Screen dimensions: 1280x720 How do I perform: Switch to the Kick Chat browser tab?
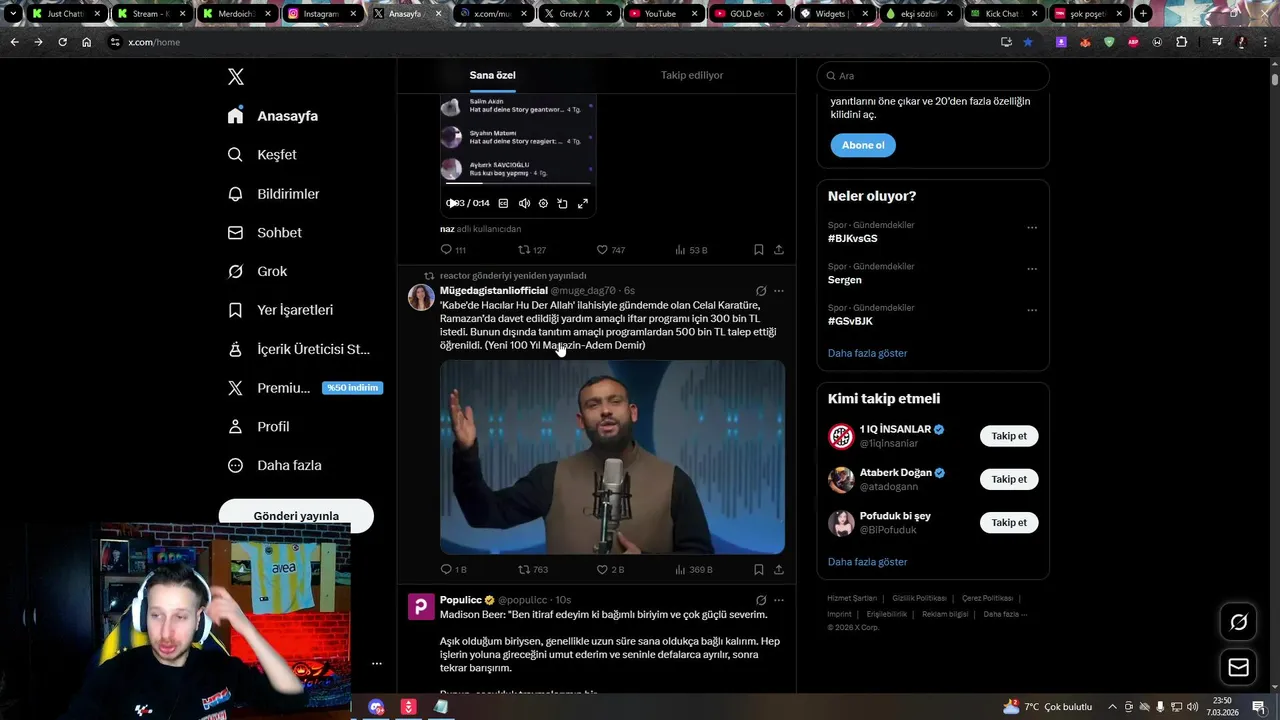tap(1002, 14)
